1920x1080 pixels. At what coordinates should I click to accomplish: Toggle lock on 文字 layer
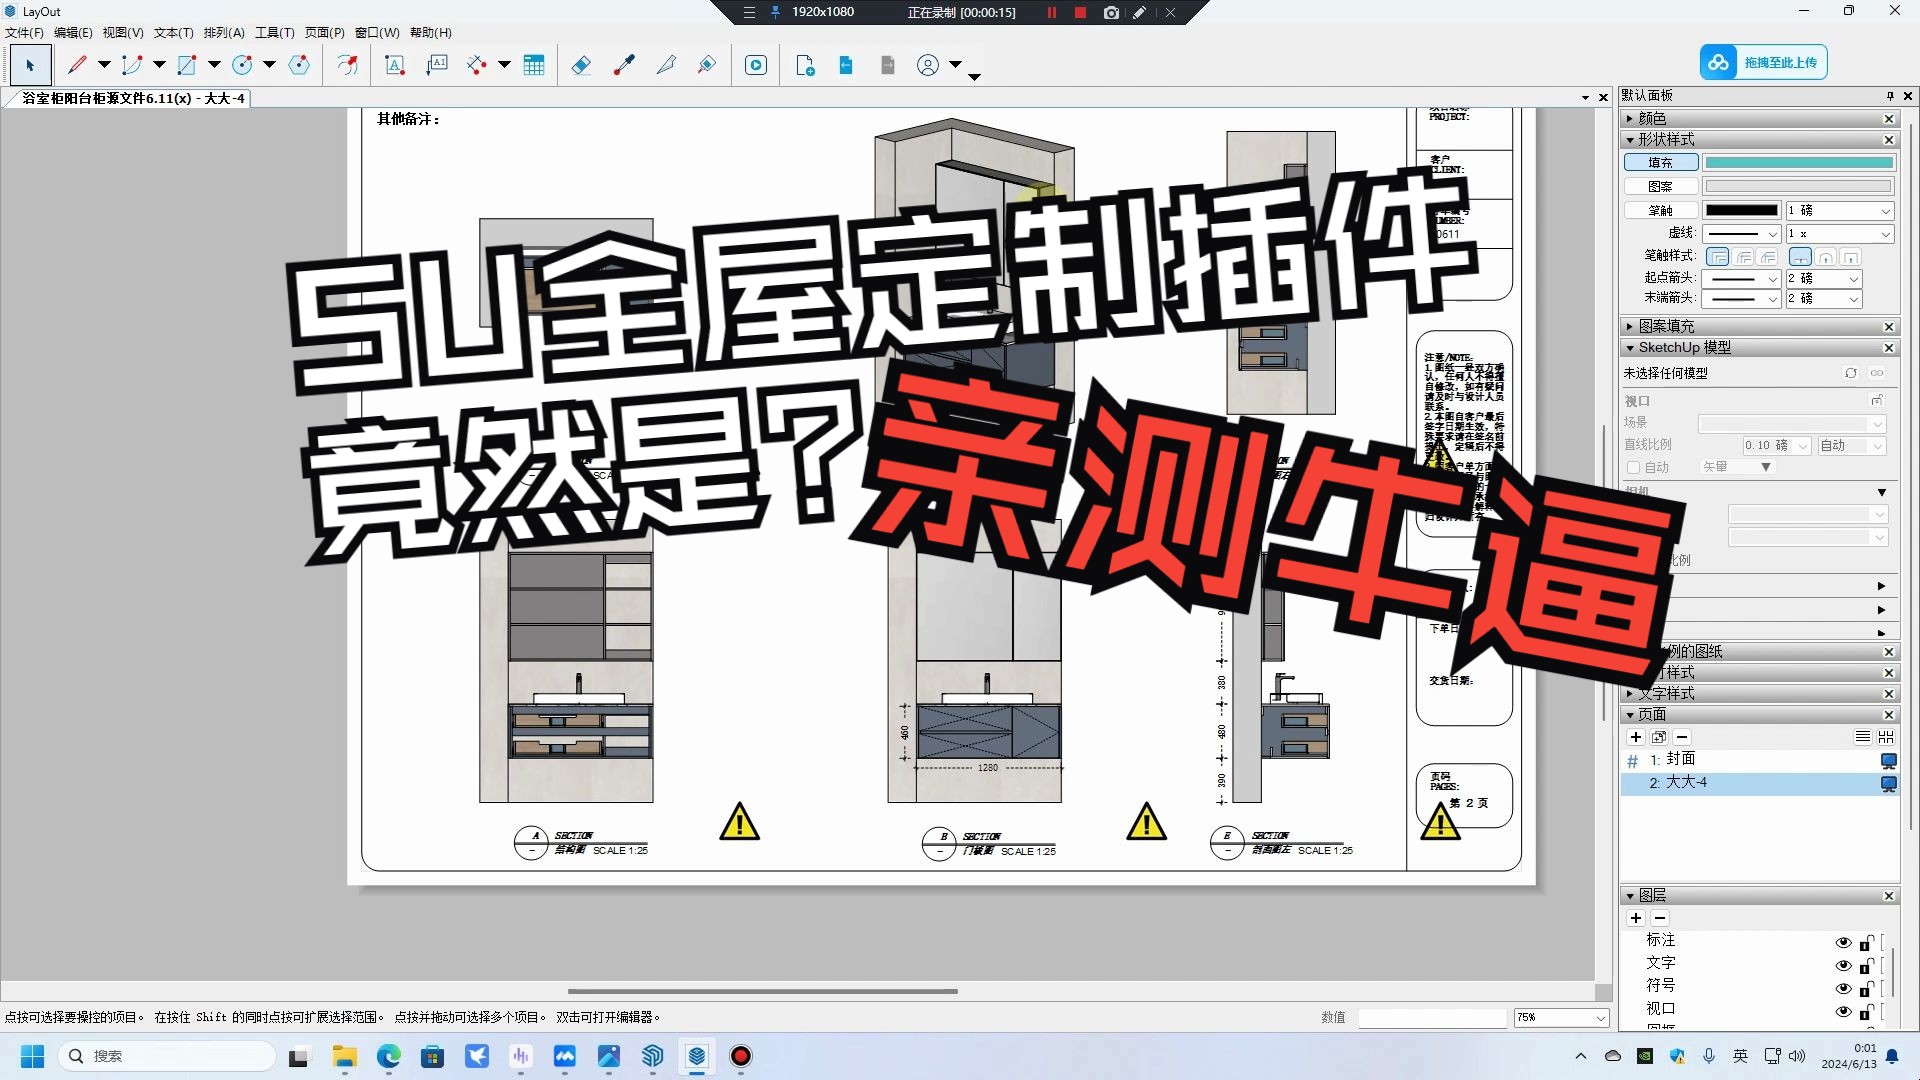coord(1866,965)
